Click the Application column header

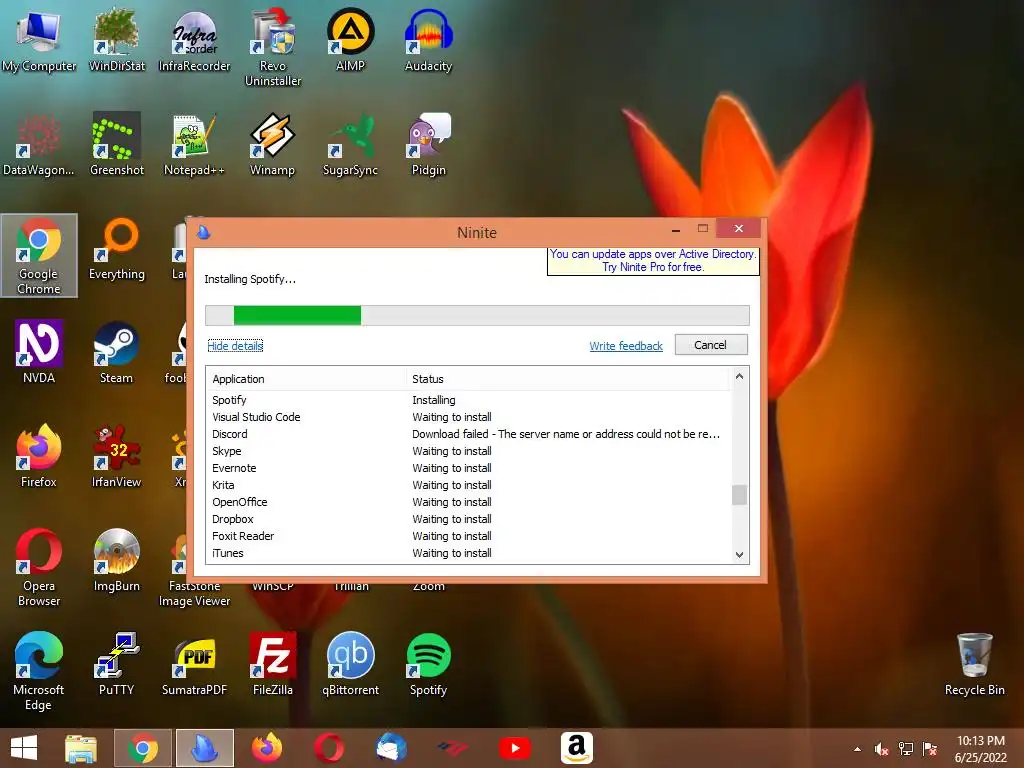(x=306, y=379)
